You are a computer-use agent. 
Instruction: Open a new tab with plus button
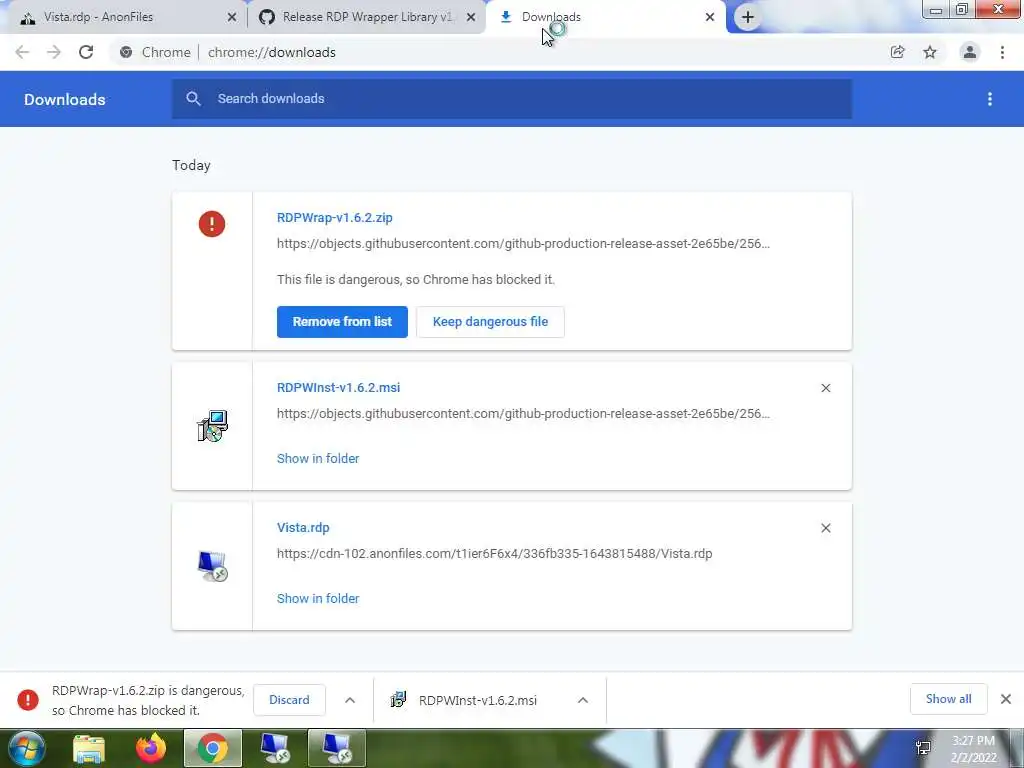tap(748, 17)
